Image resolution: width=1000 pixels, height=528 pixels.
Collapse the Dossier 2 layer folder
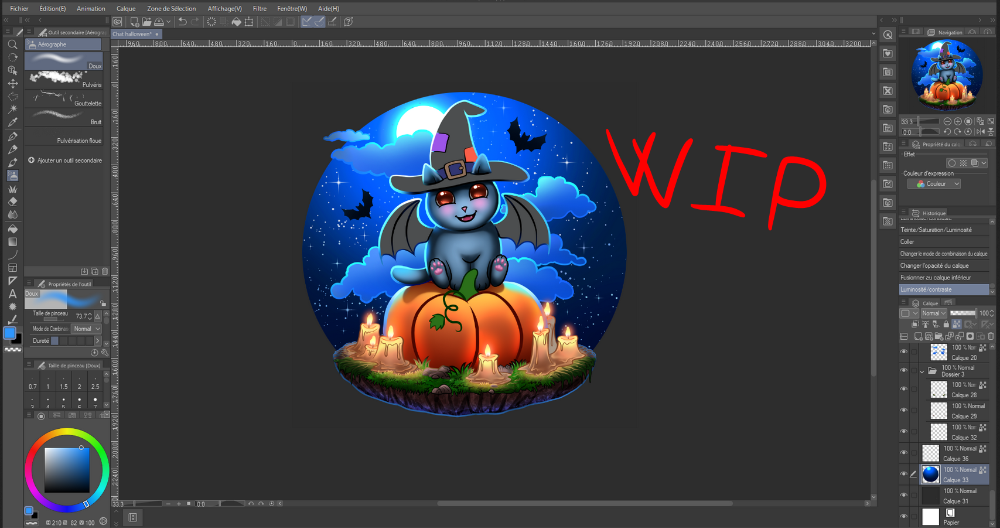[x=922, y=370]
